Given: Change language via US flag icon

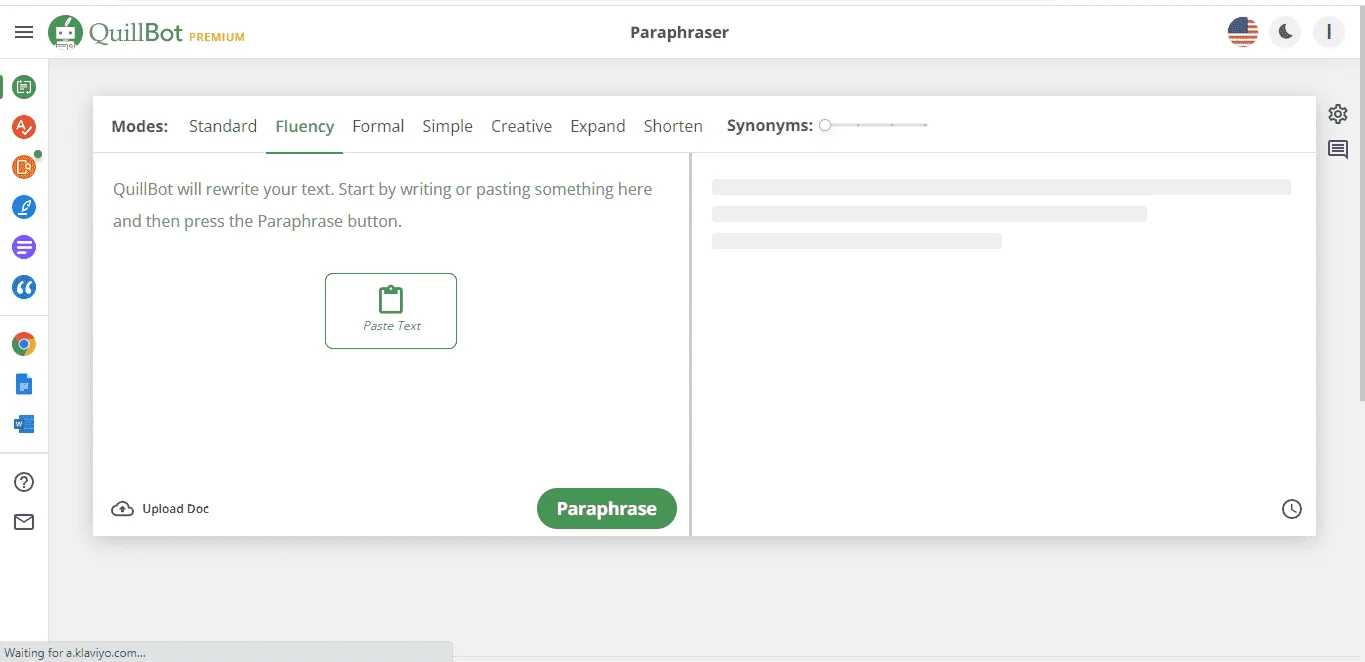Looking at the screenshot, I should click(x=1243, y=32).
